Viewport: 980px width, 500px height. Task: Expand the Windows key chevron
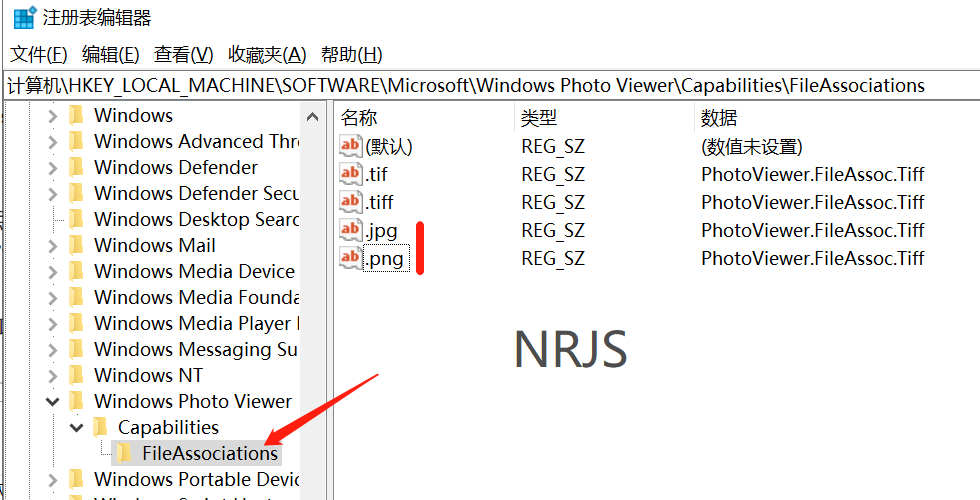pyautogui.click(x=53, y=116)
